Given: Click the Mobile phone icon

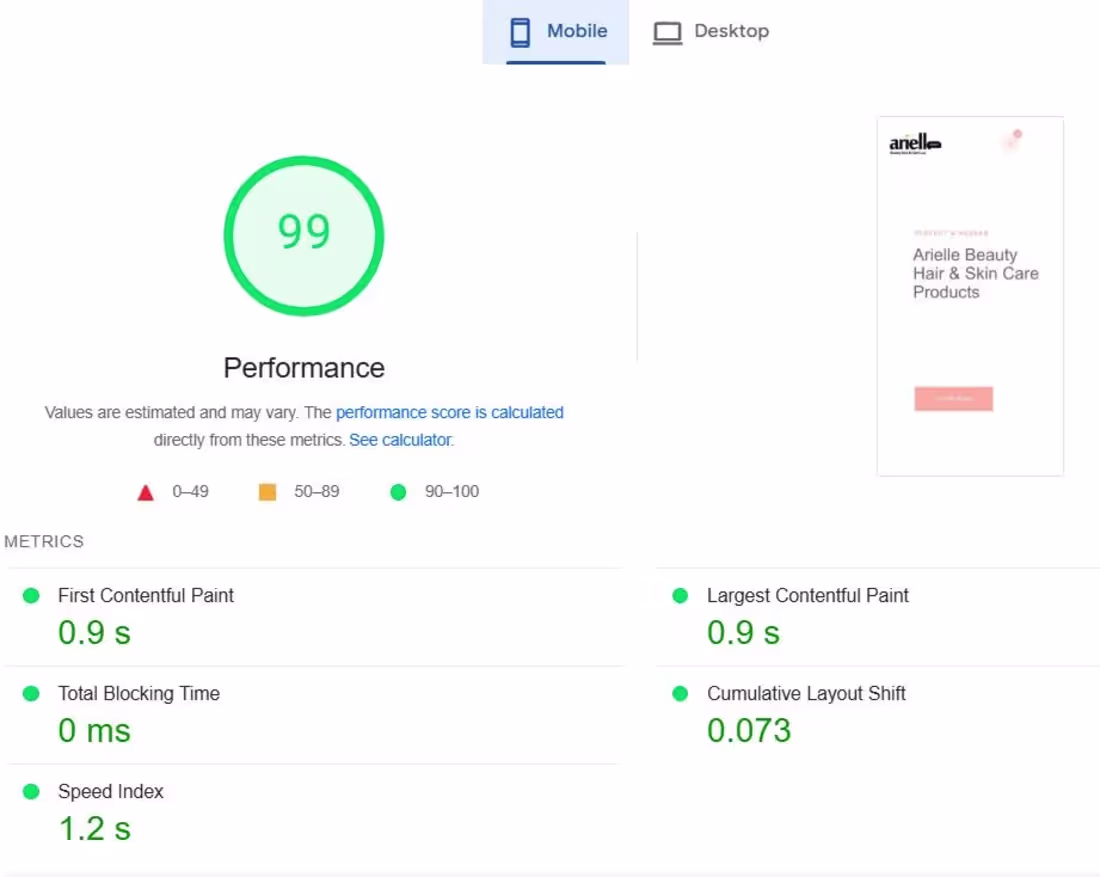Looking at the screenshot, I should coord(520,32).
